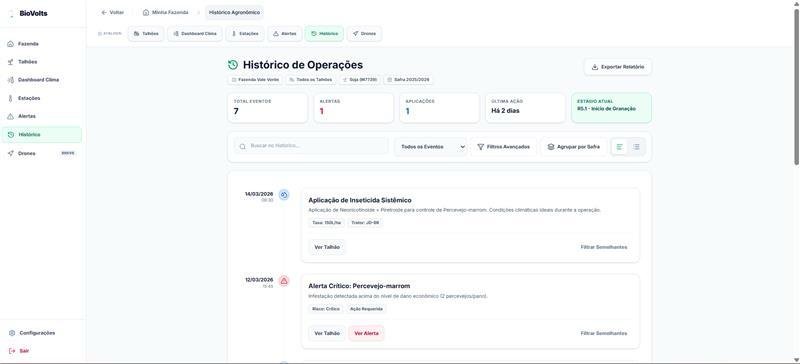Click the Total Eventos stat card
The image size is (800, 364).
tap(268, 108)
